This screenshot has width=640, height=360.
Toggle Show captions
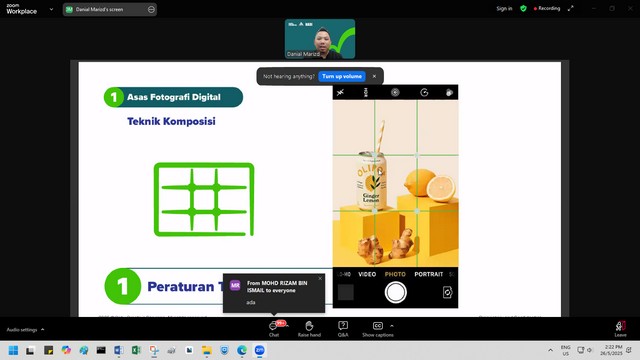(x=378, y=329)
